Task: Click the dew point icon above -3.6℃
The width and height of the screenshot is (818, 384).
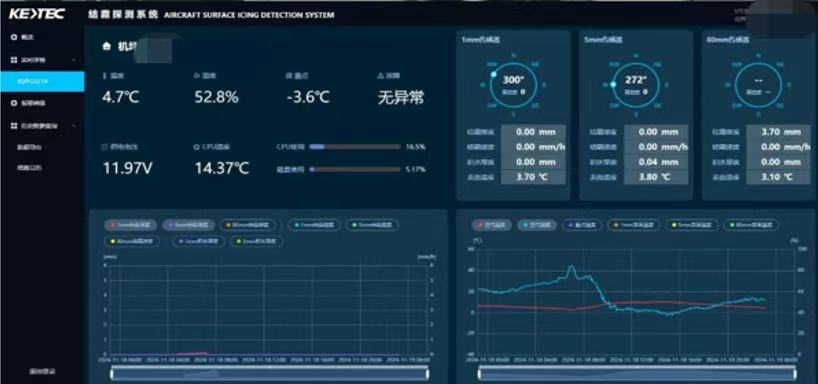Action: [288, 76]
